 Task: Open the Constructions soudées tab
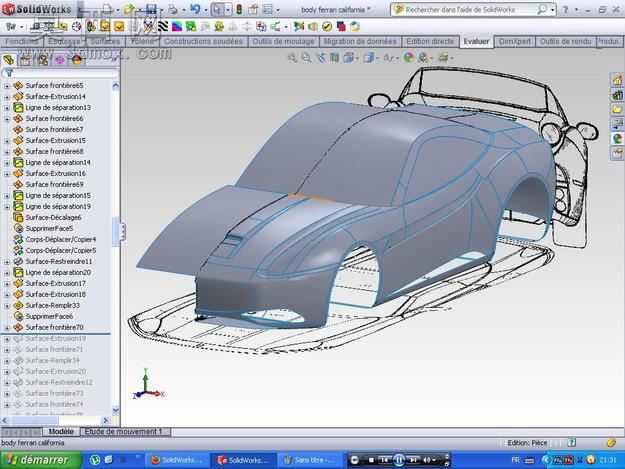pos(203,41)
